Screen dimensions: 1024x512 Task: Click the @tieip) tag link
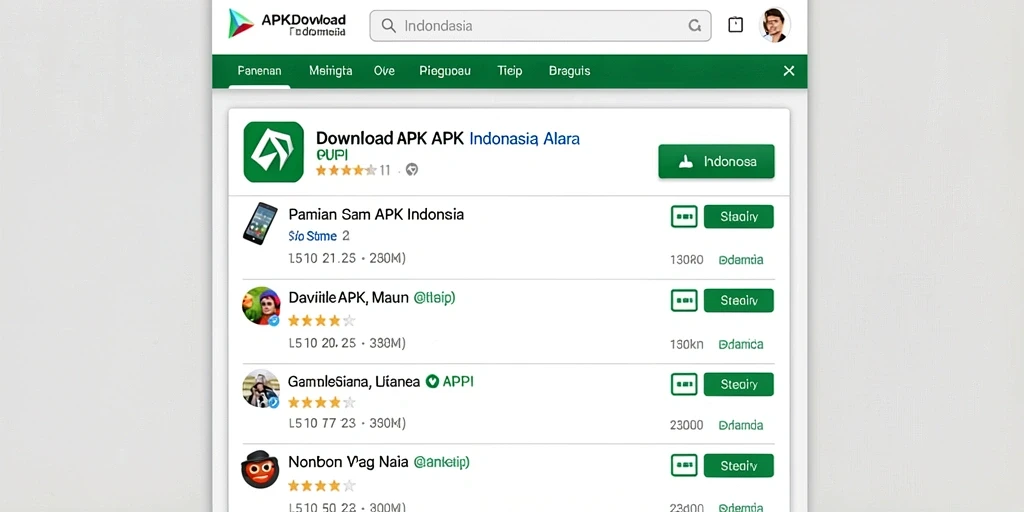coord(434,298)
